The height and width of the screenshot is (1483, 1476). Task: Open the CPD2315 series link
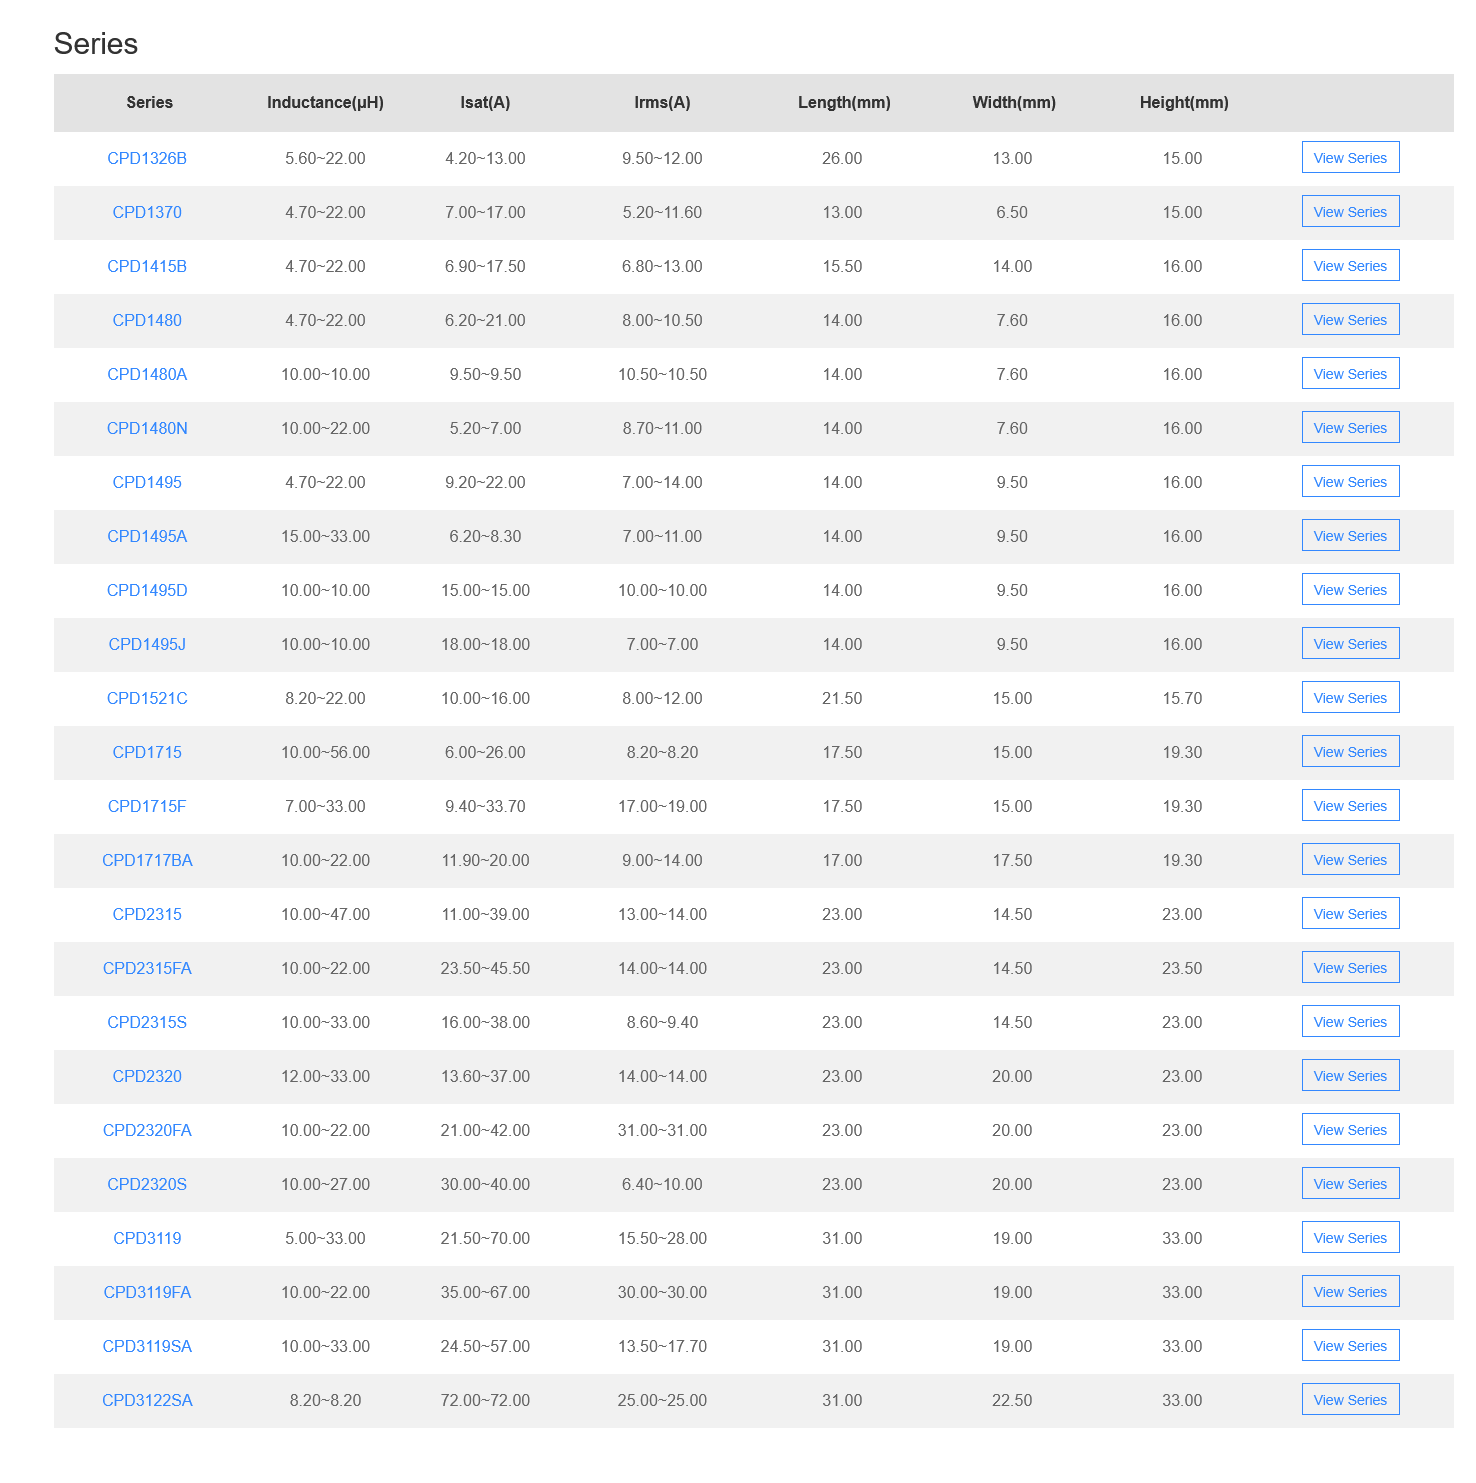[x=147, y=914]
